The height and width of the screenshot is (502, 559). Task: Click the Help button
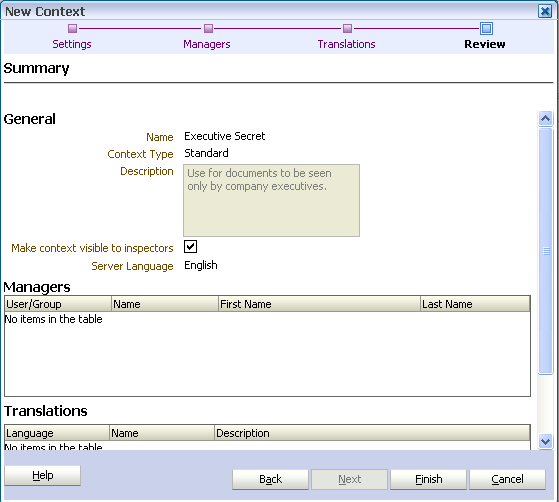click(x=42, y=476)
